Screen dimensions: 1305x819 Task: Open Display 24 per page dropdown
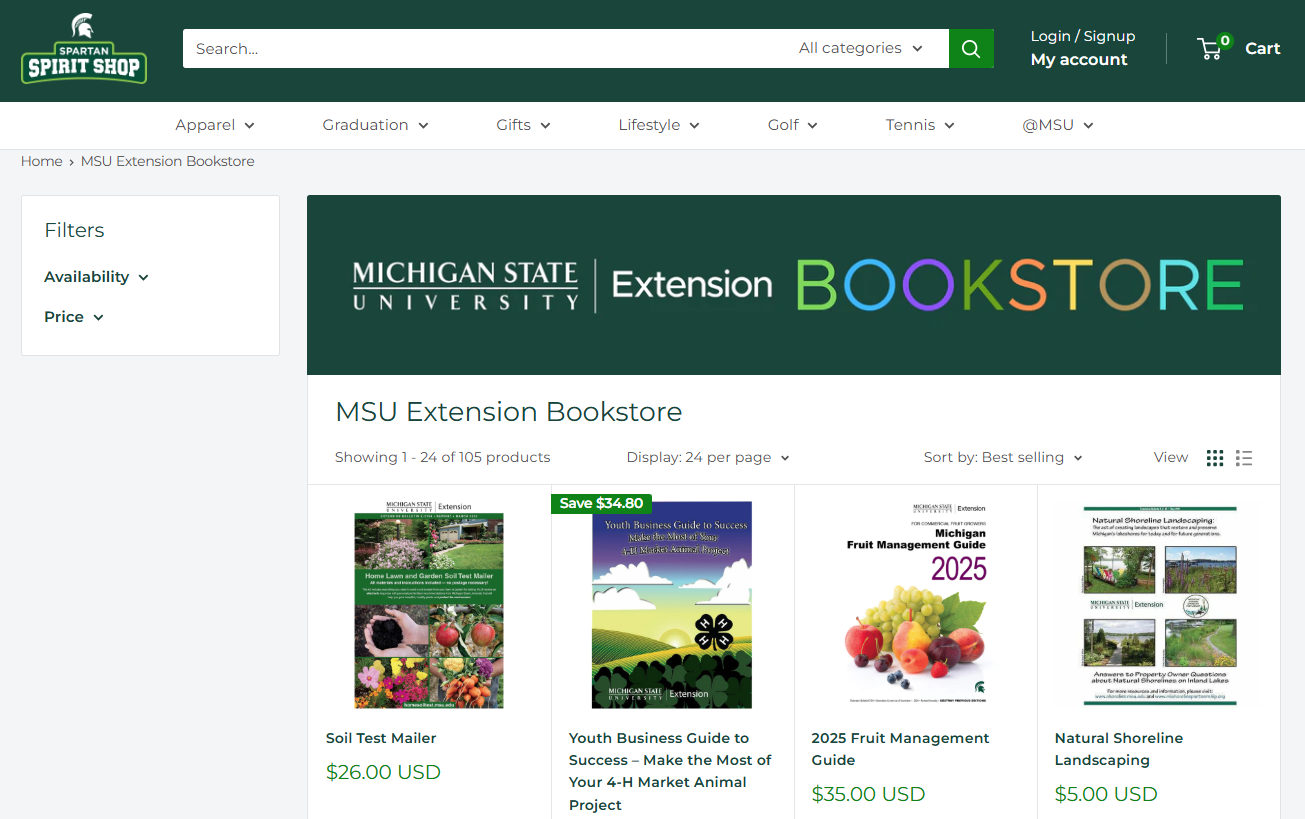pos(707,458)
